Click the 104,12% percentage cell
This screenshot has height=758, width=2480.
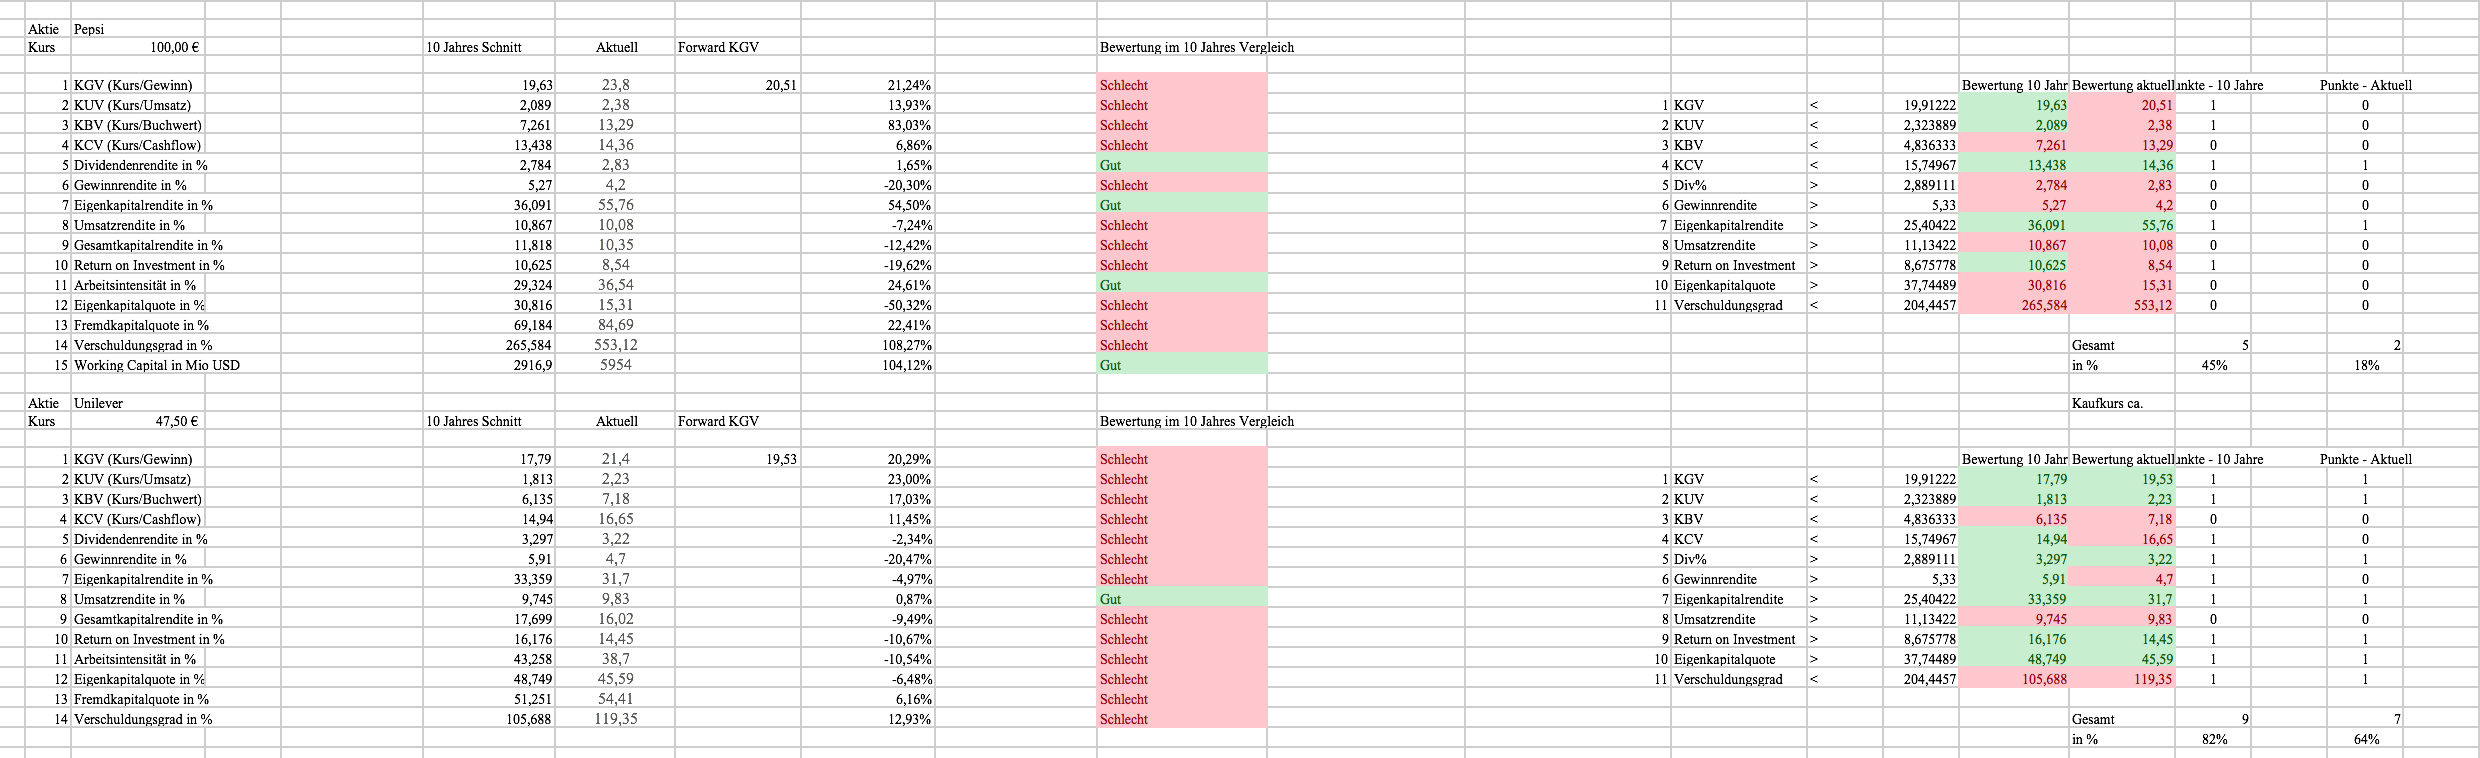906,365
